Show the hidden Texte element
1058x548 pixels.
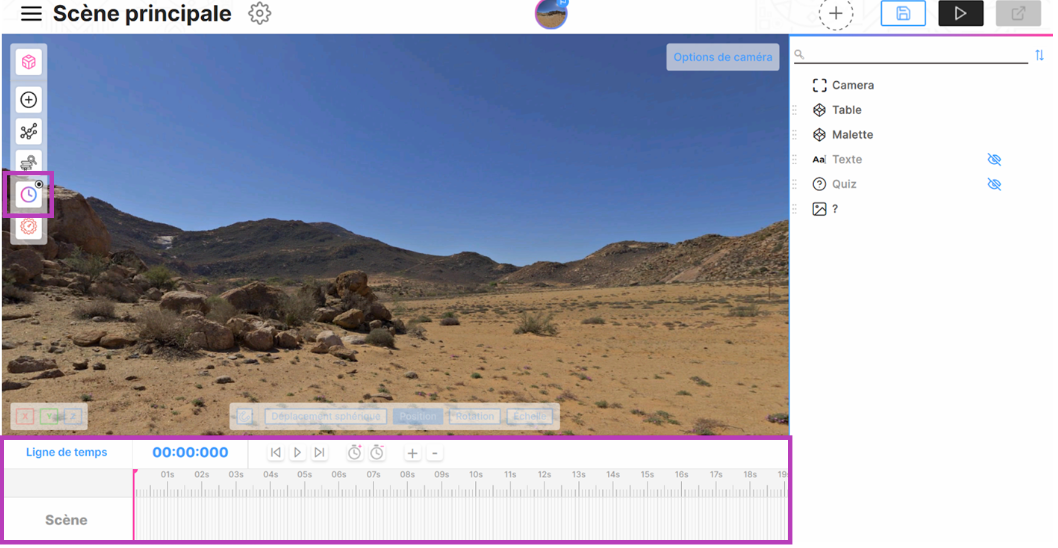(x=994, y=159)
